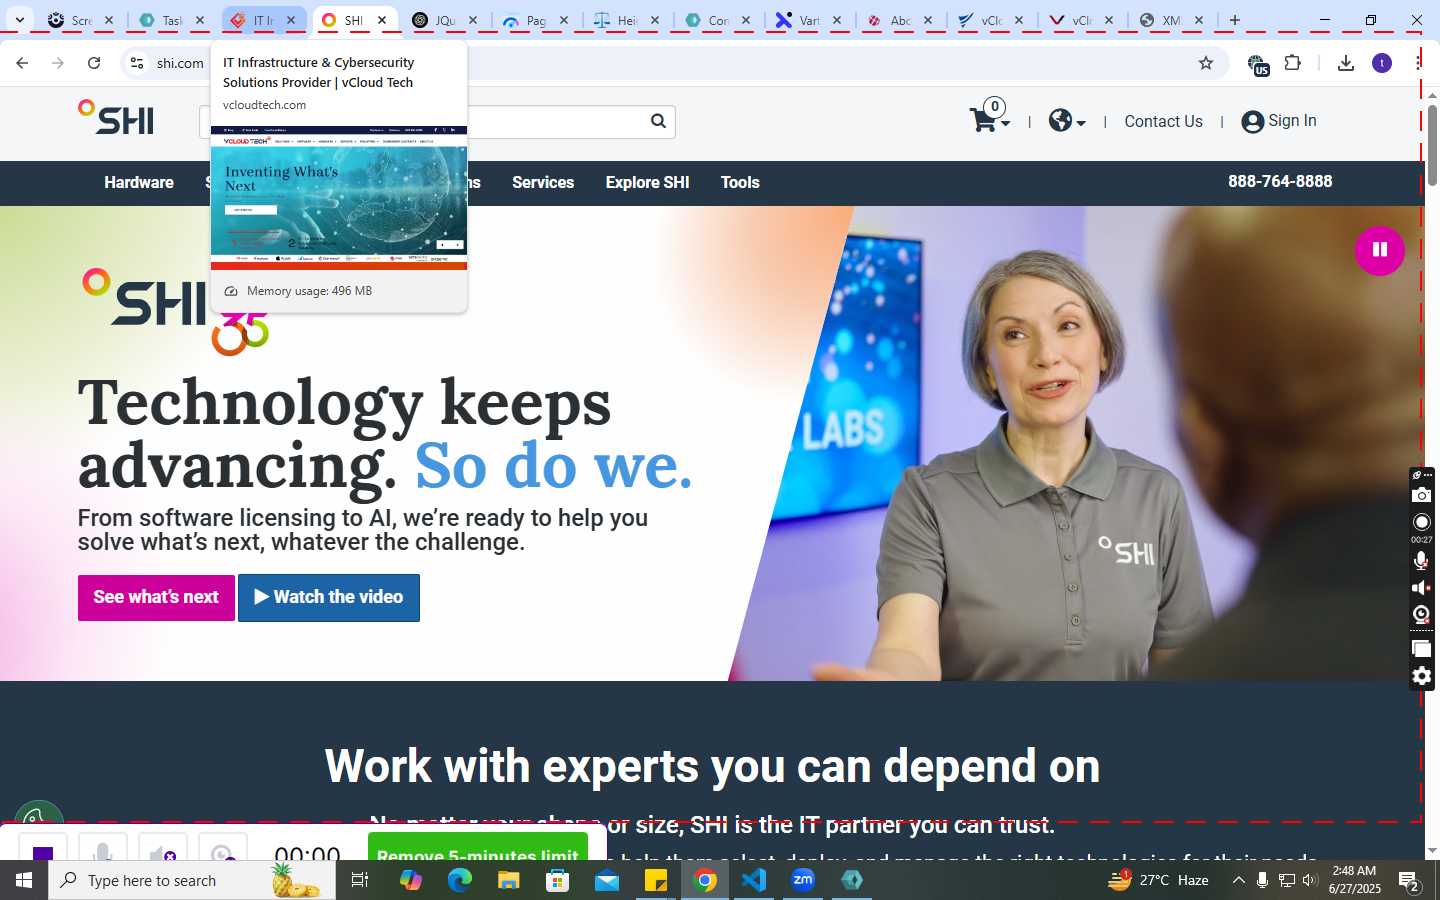Open the Explore SHI menu
Viewport: 1440px width, 900px height.
pos(647,182)
